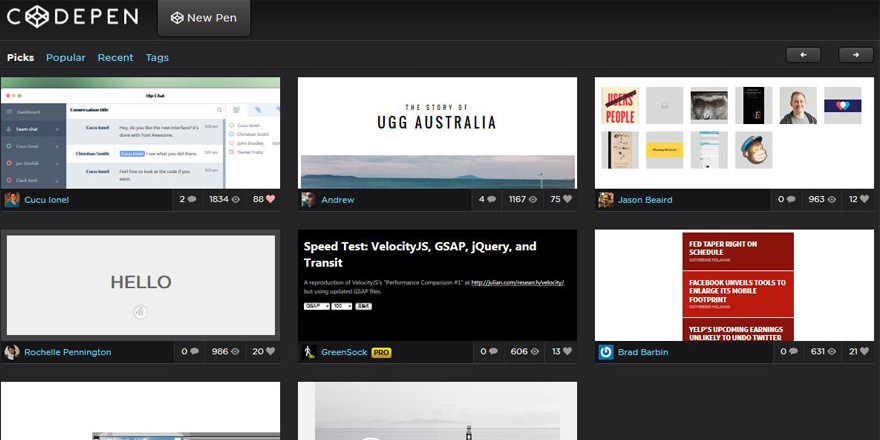Open GreenSock's profile link

coord(344,352)
